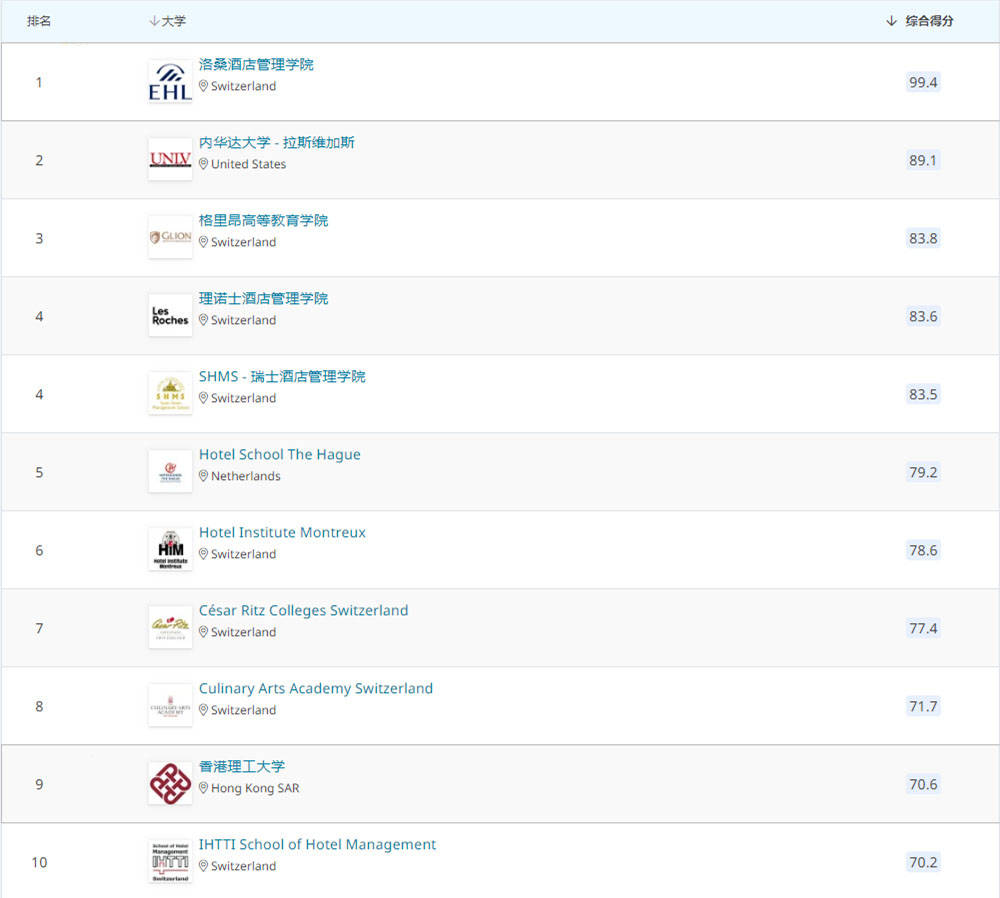
Task: Sort by 综合得分 column arrow
Action: coord(891,21)
